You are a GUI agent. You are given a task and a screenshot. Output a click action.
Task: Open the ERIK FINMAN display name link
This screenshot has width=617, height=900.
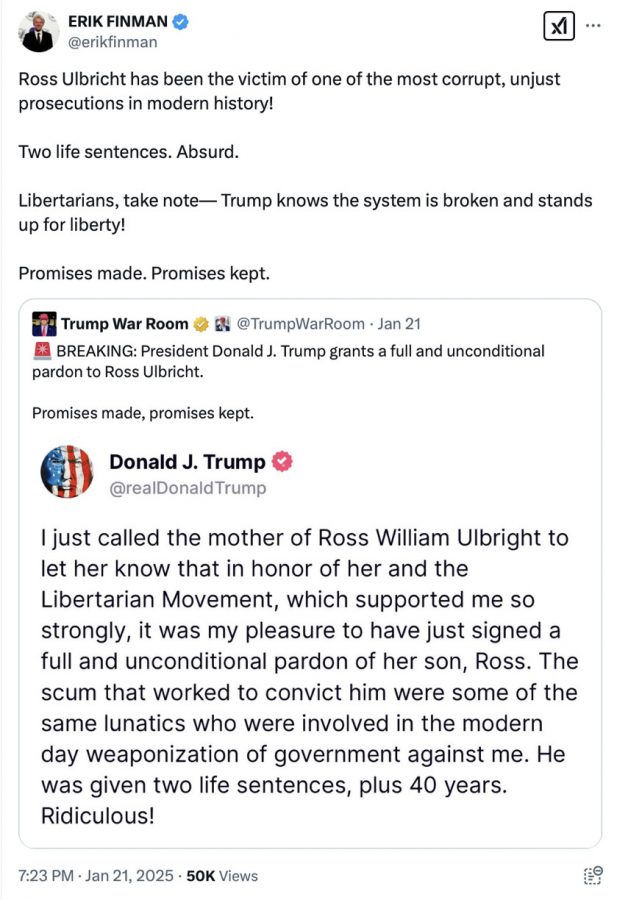pyautogui.click(x=118, y=22)
